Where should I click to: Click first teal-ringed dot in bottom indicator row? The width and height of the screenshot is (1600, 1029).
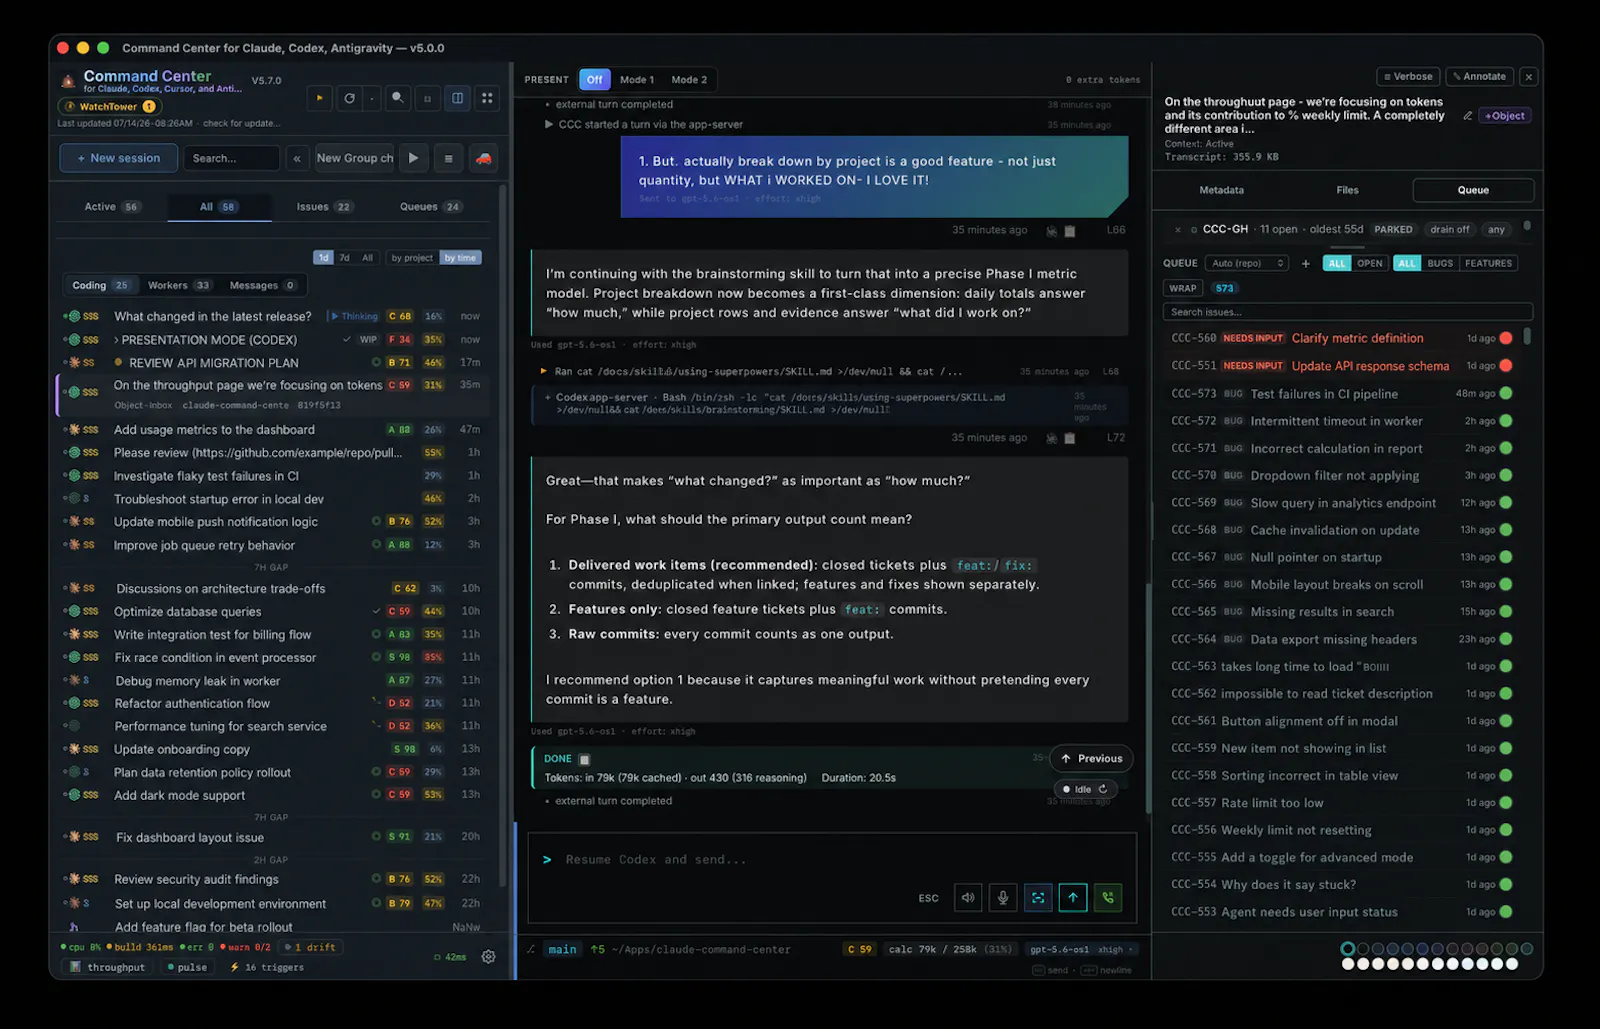coord(1348,949)
